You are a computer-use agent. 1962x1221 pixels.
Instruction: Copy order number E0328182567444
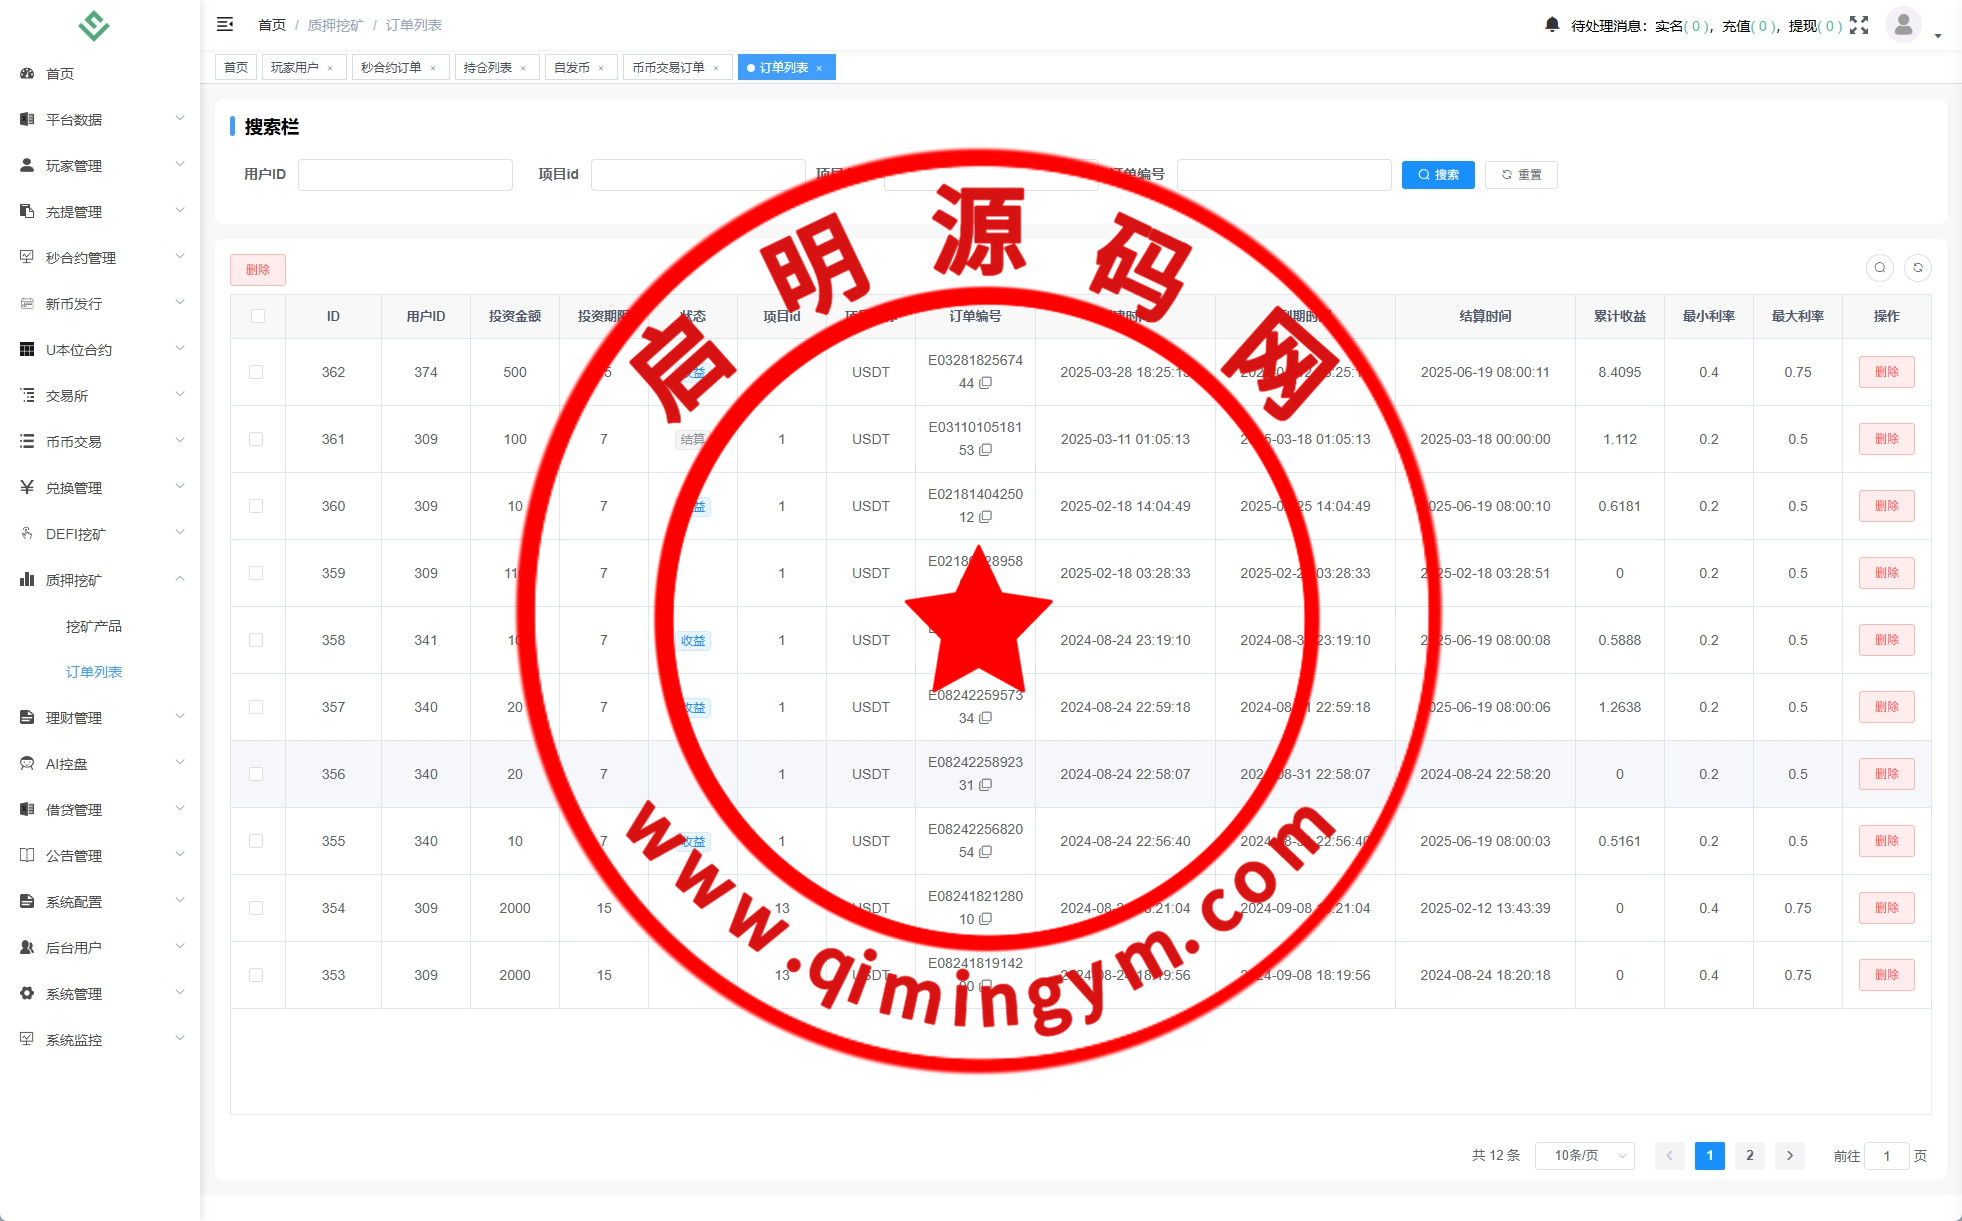click(986, 383)
